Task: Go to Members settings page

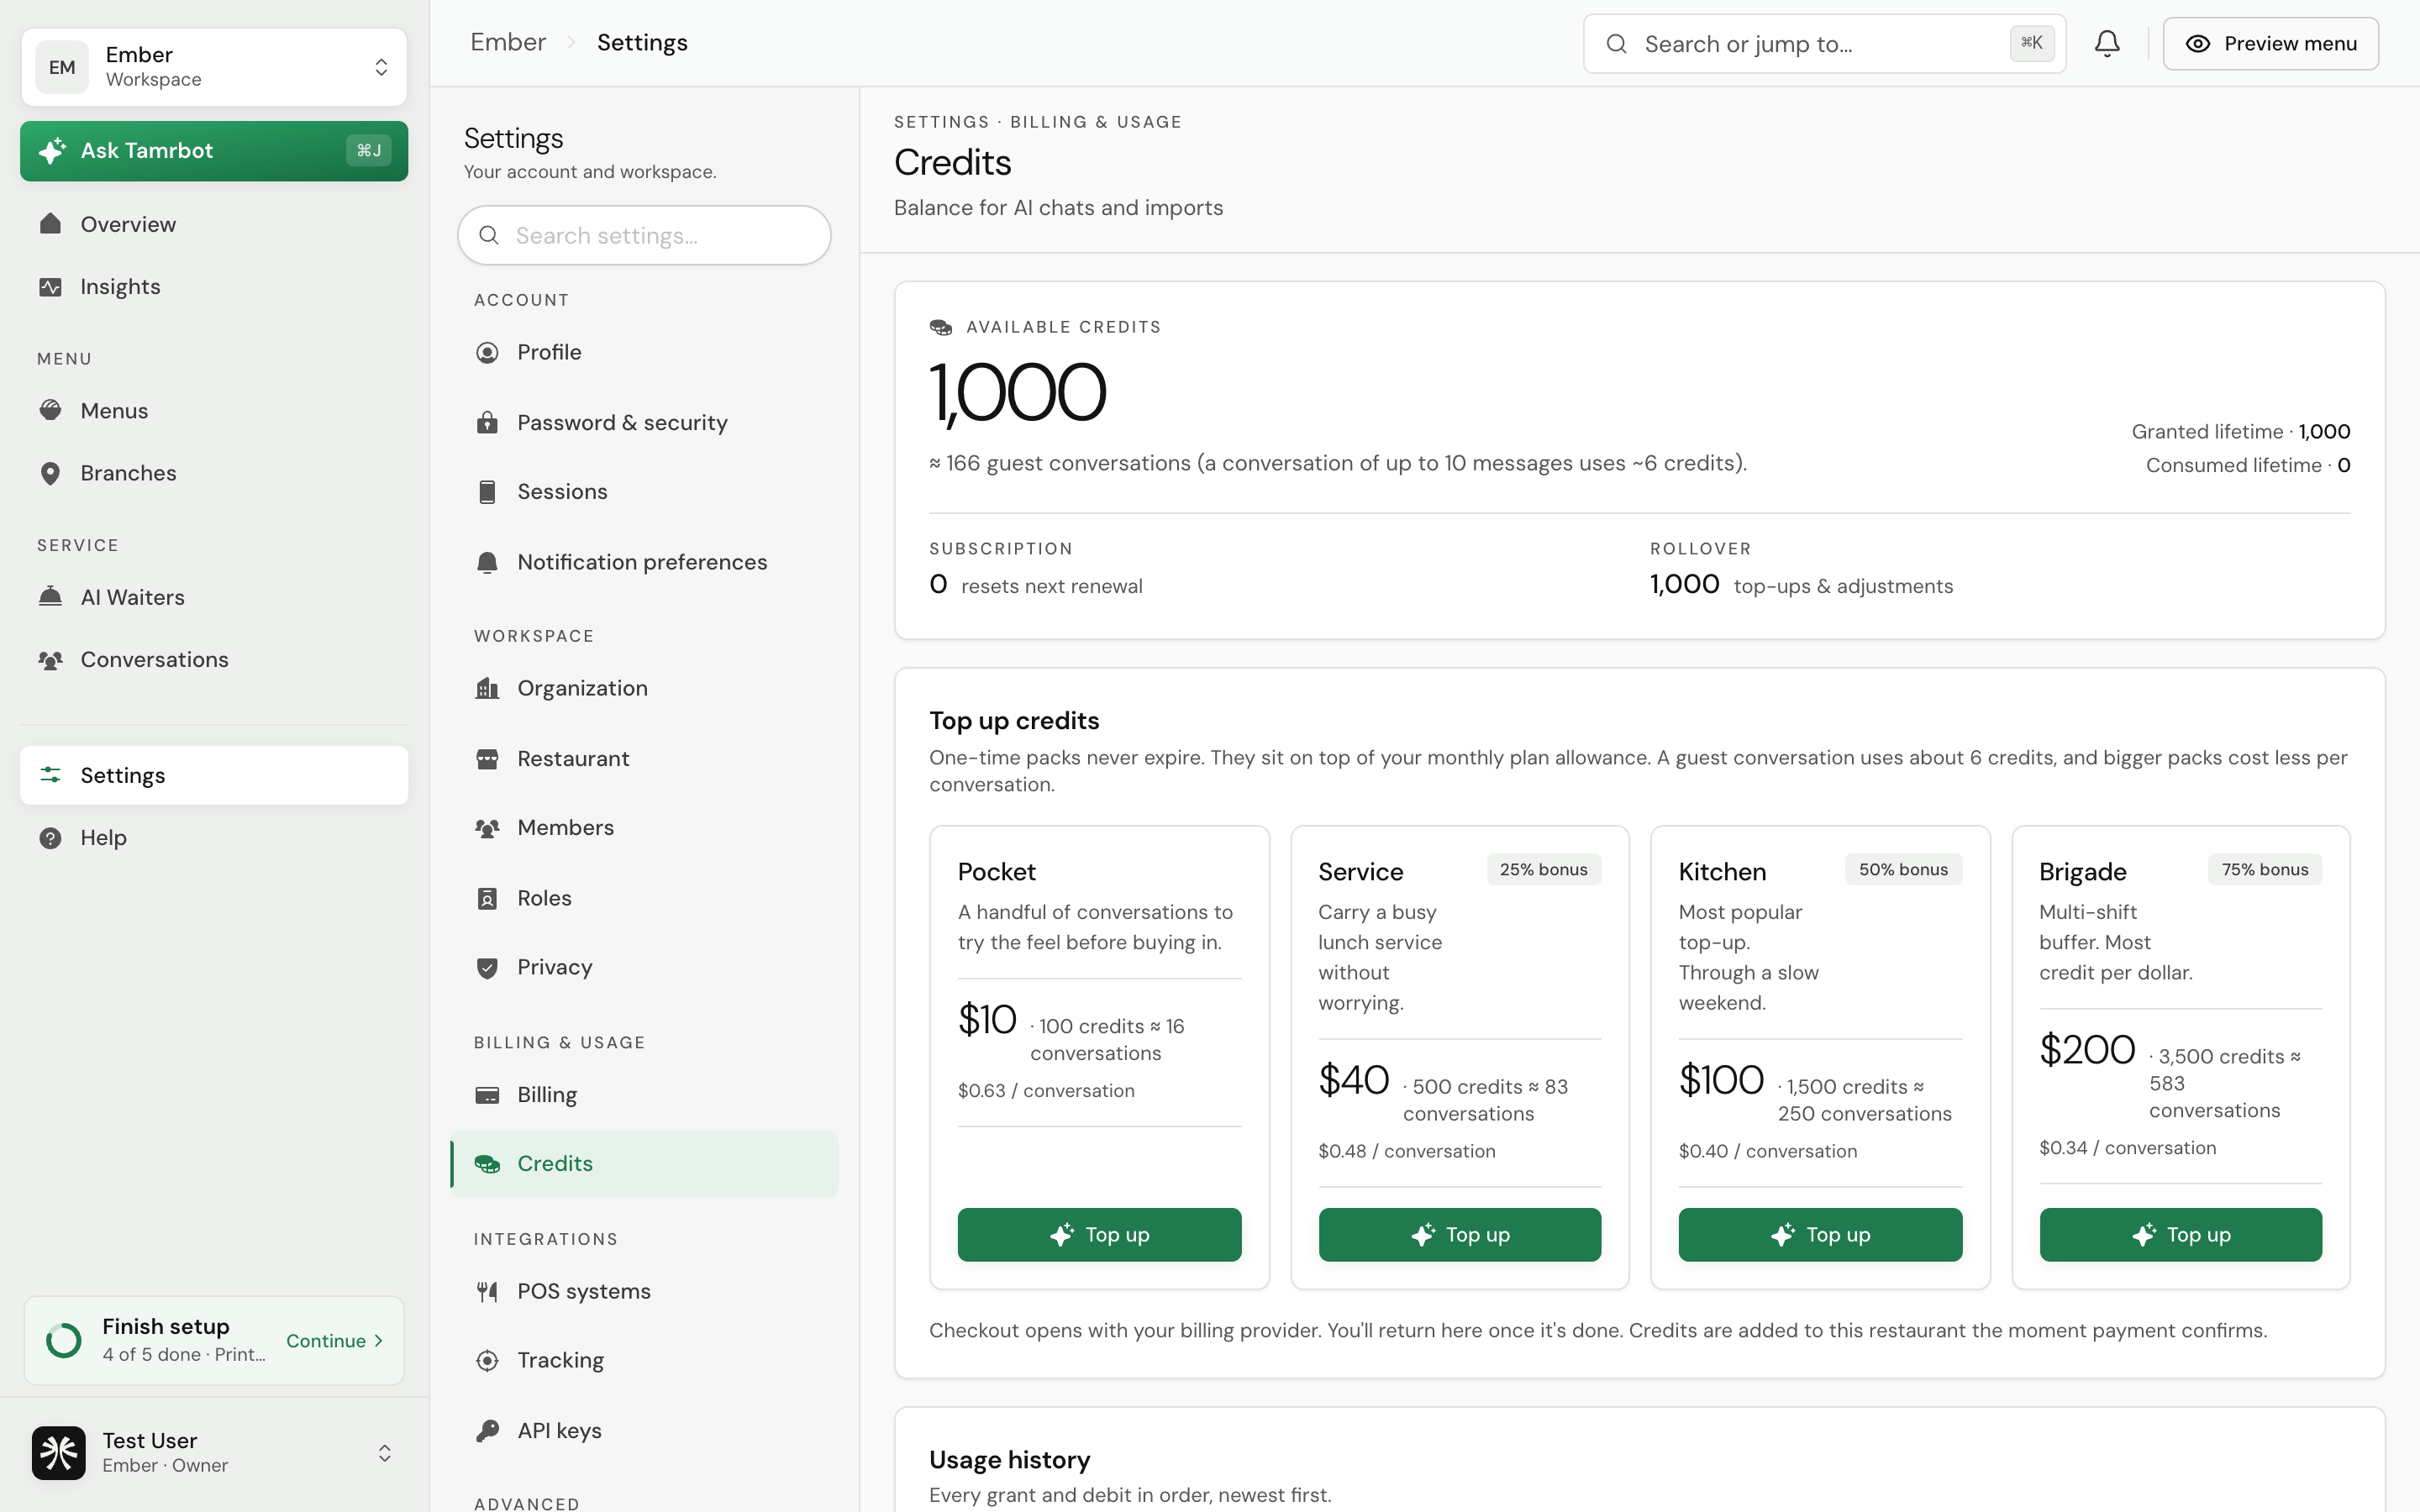Action: tap(644, 828)
